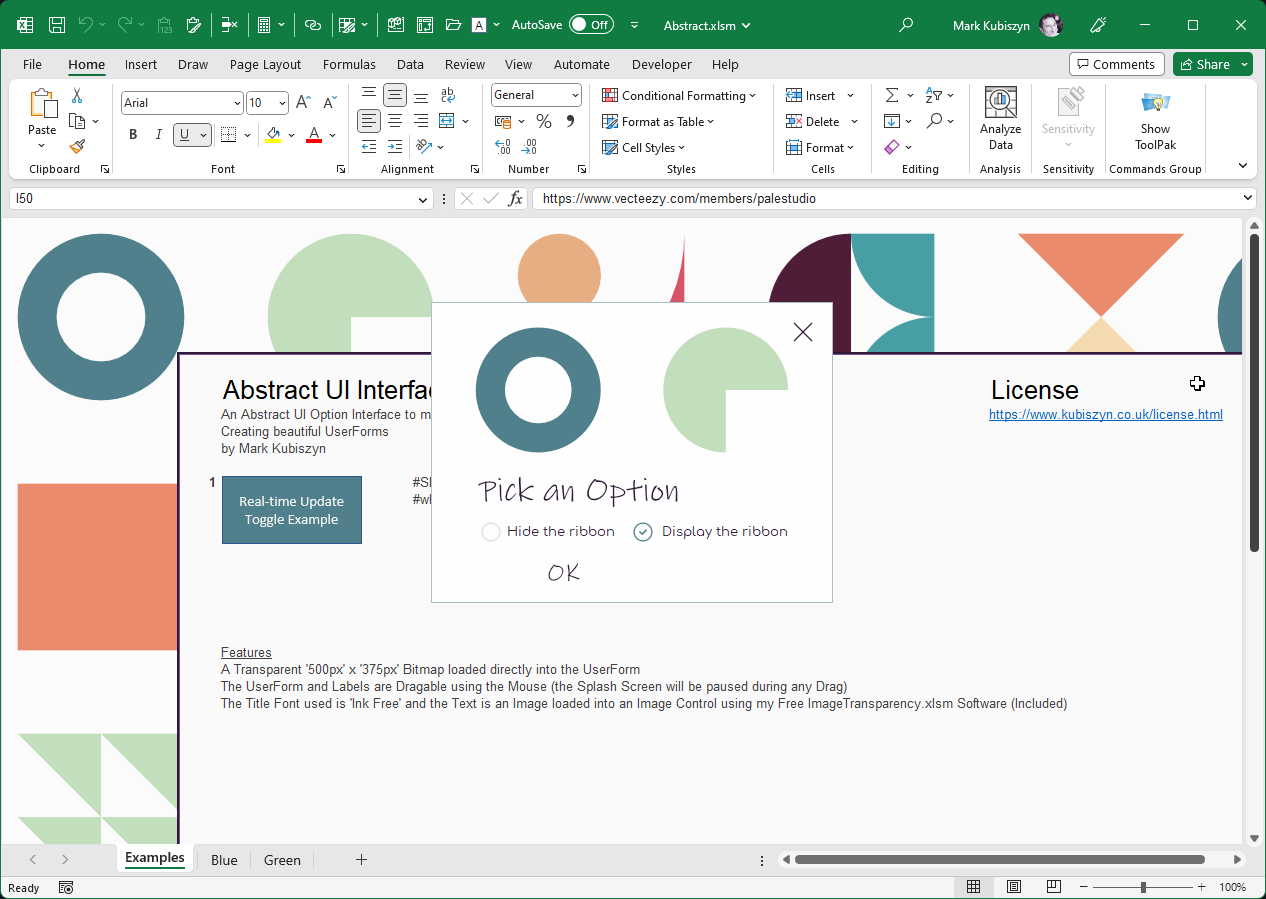Image resolution: width=1266 pixels, height=899 pixels.
Task: Click the Percent Style icon
Action: 544,122
